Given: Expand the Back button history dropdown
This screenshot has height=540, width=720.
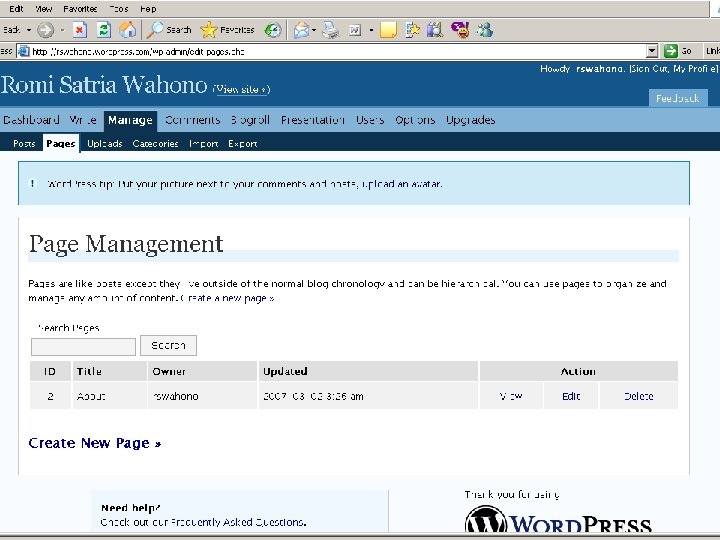Looking at the screenshot, I should click(28, 30).
